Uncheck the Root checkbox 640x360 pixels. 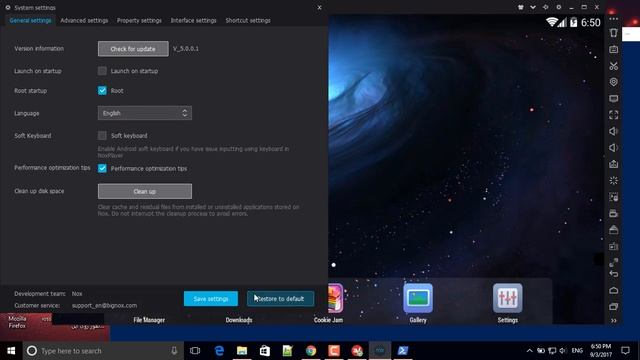[102, 91]
